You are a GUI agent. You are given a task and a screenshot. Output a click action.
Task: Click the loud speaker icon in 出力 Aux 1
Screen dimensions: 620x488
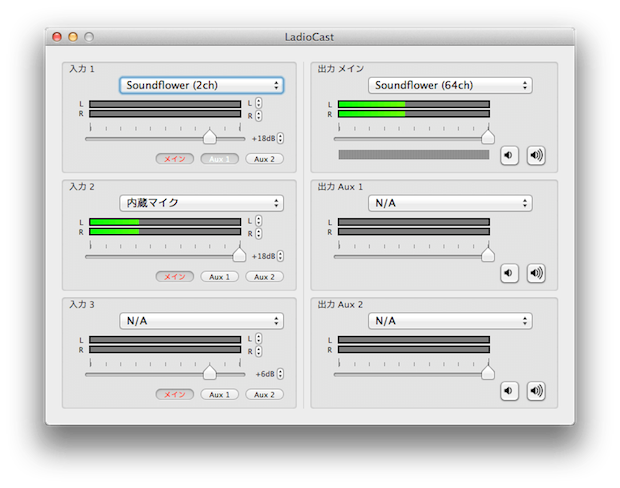coord(536,273)
